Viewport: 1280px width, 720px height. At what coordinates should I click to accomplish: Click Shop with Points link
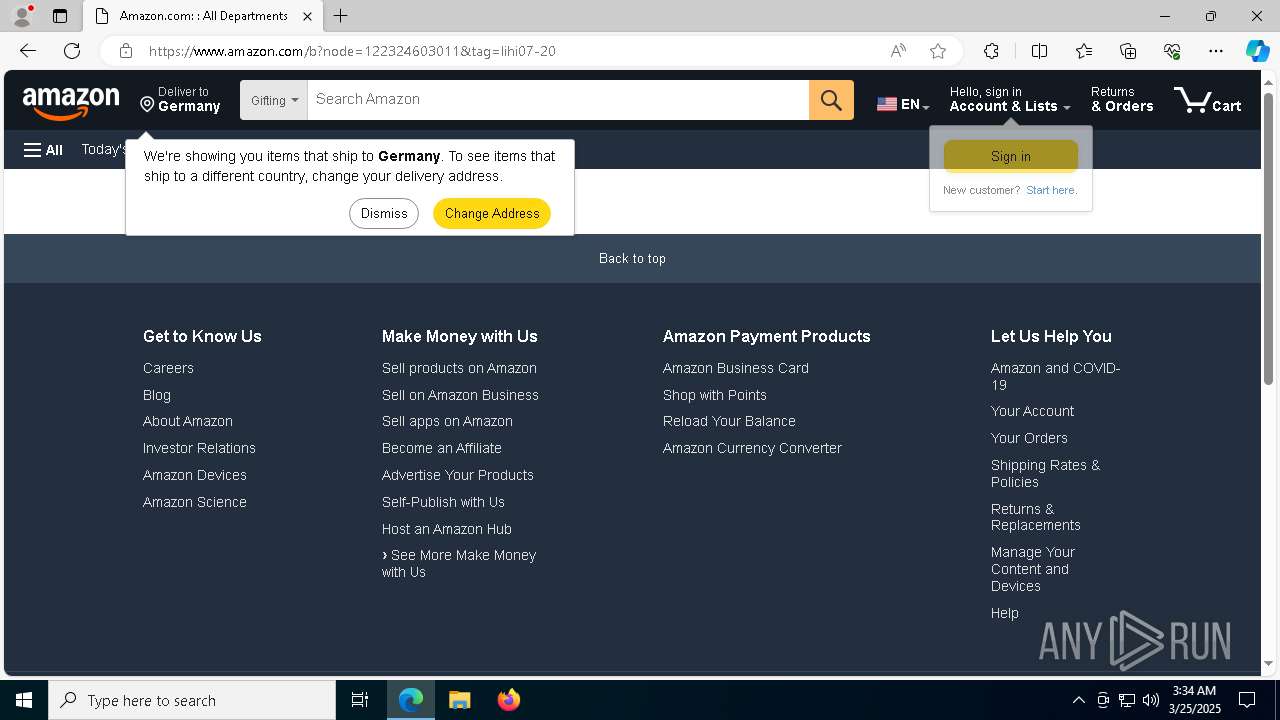[715, 395]
